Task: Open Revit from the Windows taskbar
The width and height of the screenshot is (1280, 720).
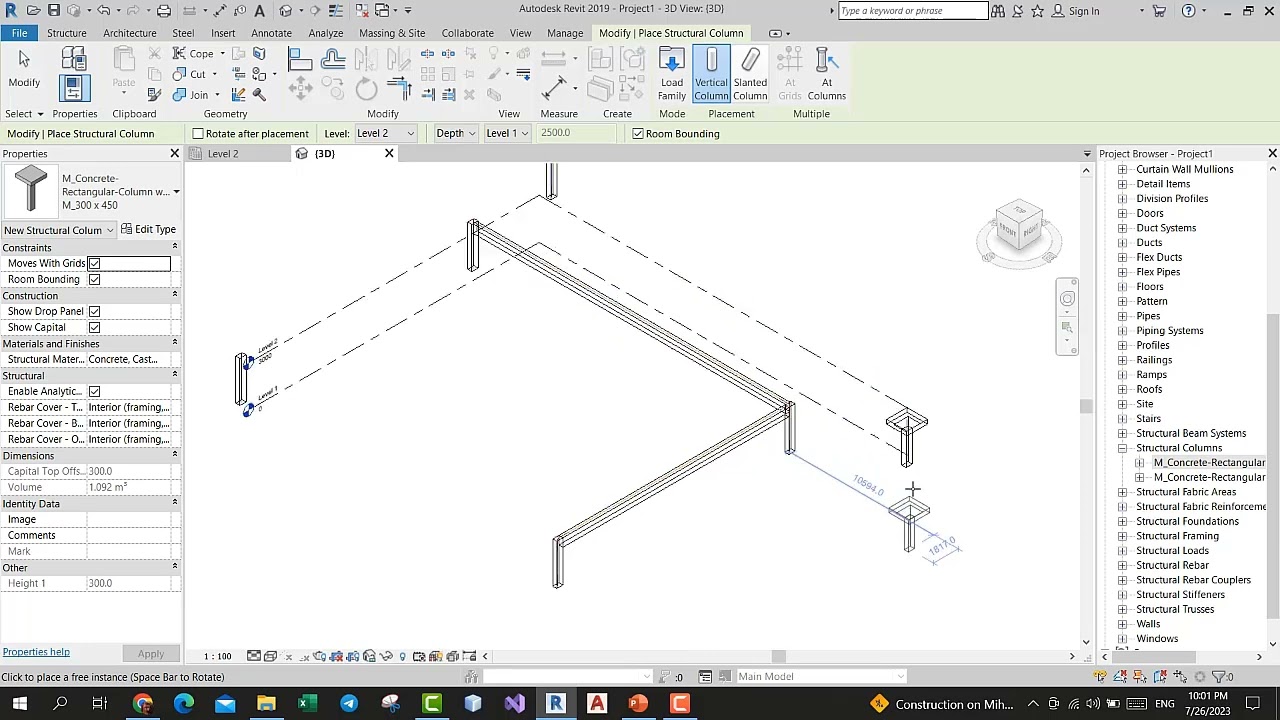Action: 555,704
